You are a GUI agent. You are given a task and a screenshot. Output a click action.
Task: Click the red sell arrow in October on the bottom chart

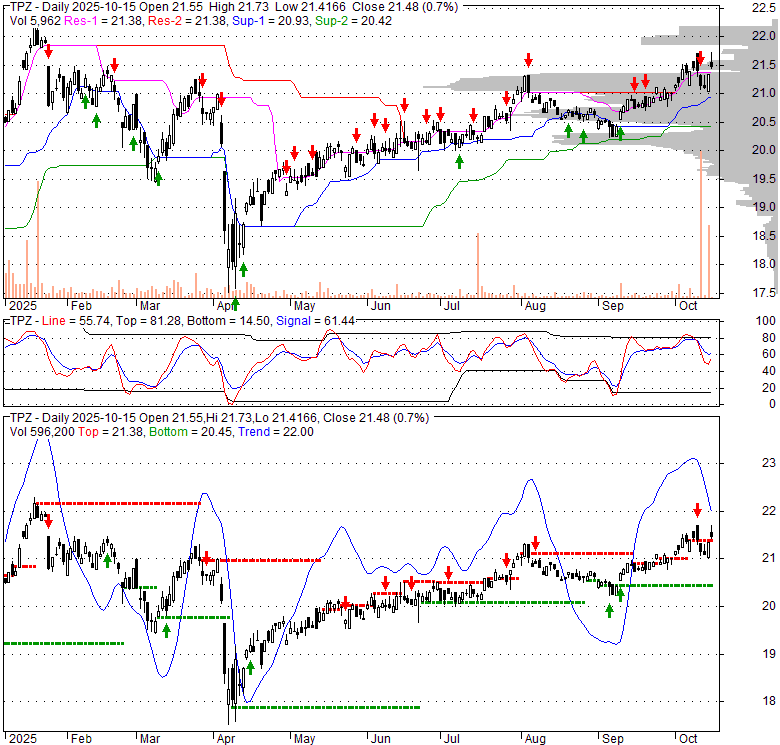point(697,510)
